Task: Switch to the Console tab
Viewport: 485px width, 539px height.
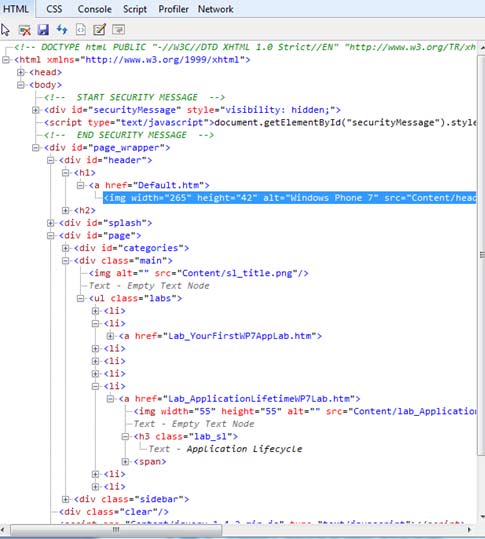Action: click(95, 9)
